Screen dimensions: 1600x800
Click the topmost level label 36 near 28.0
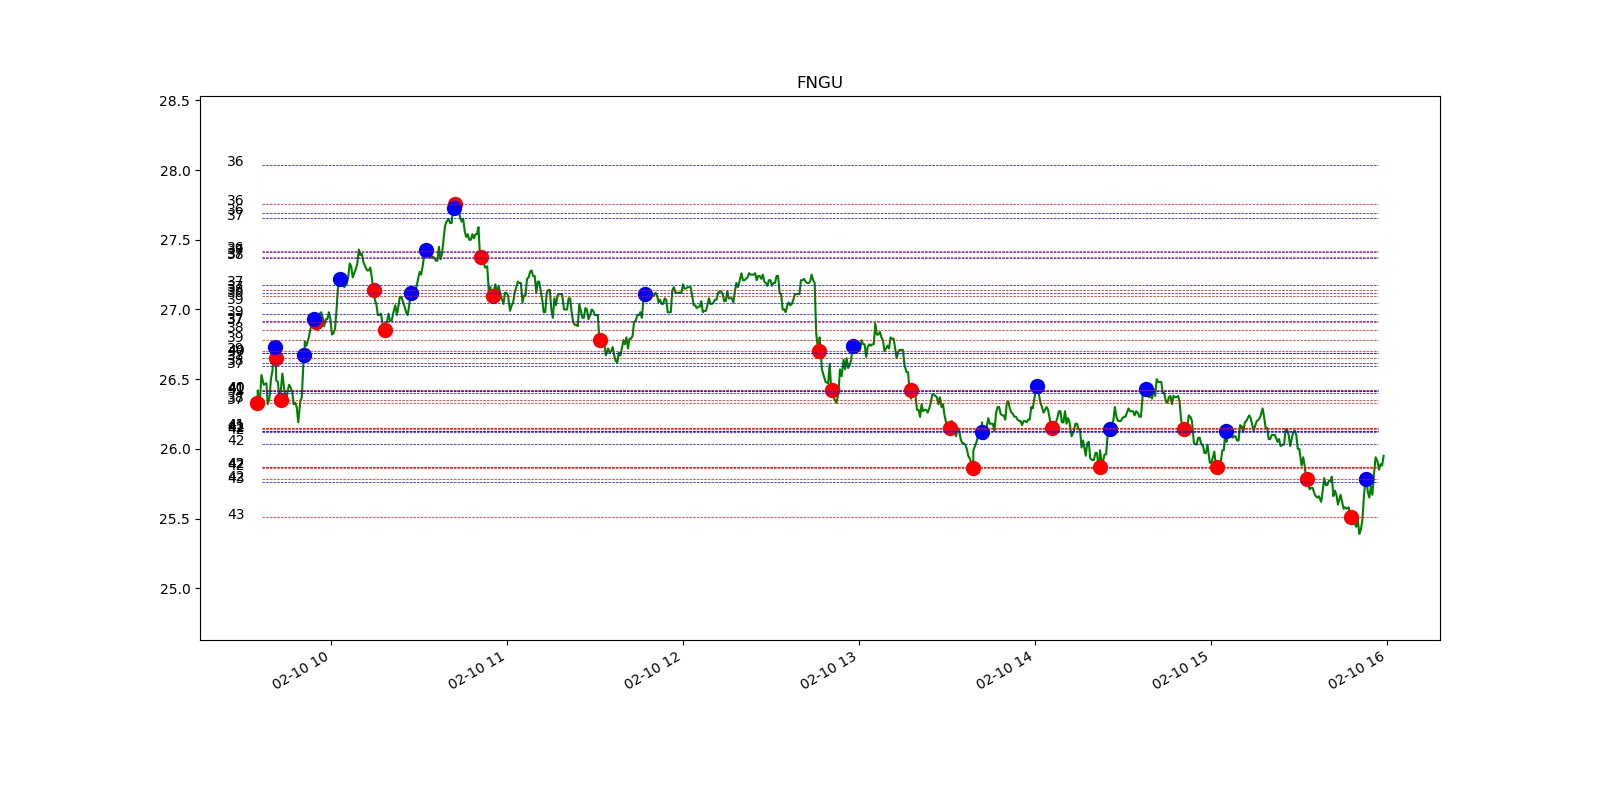pos(235,161)
